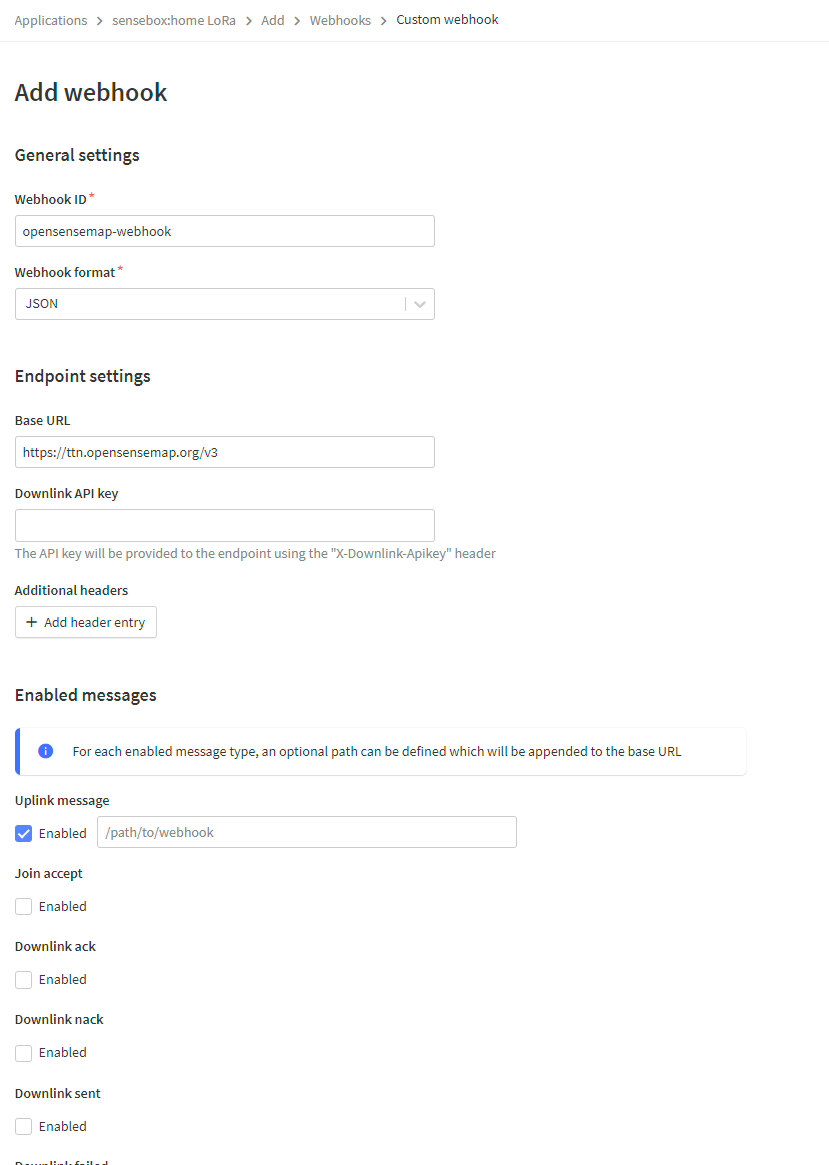Image resolution: width=829 pixels, height=1165 pixels.
Task: Click the Downlink API key field
Action: tap(225, 525)
